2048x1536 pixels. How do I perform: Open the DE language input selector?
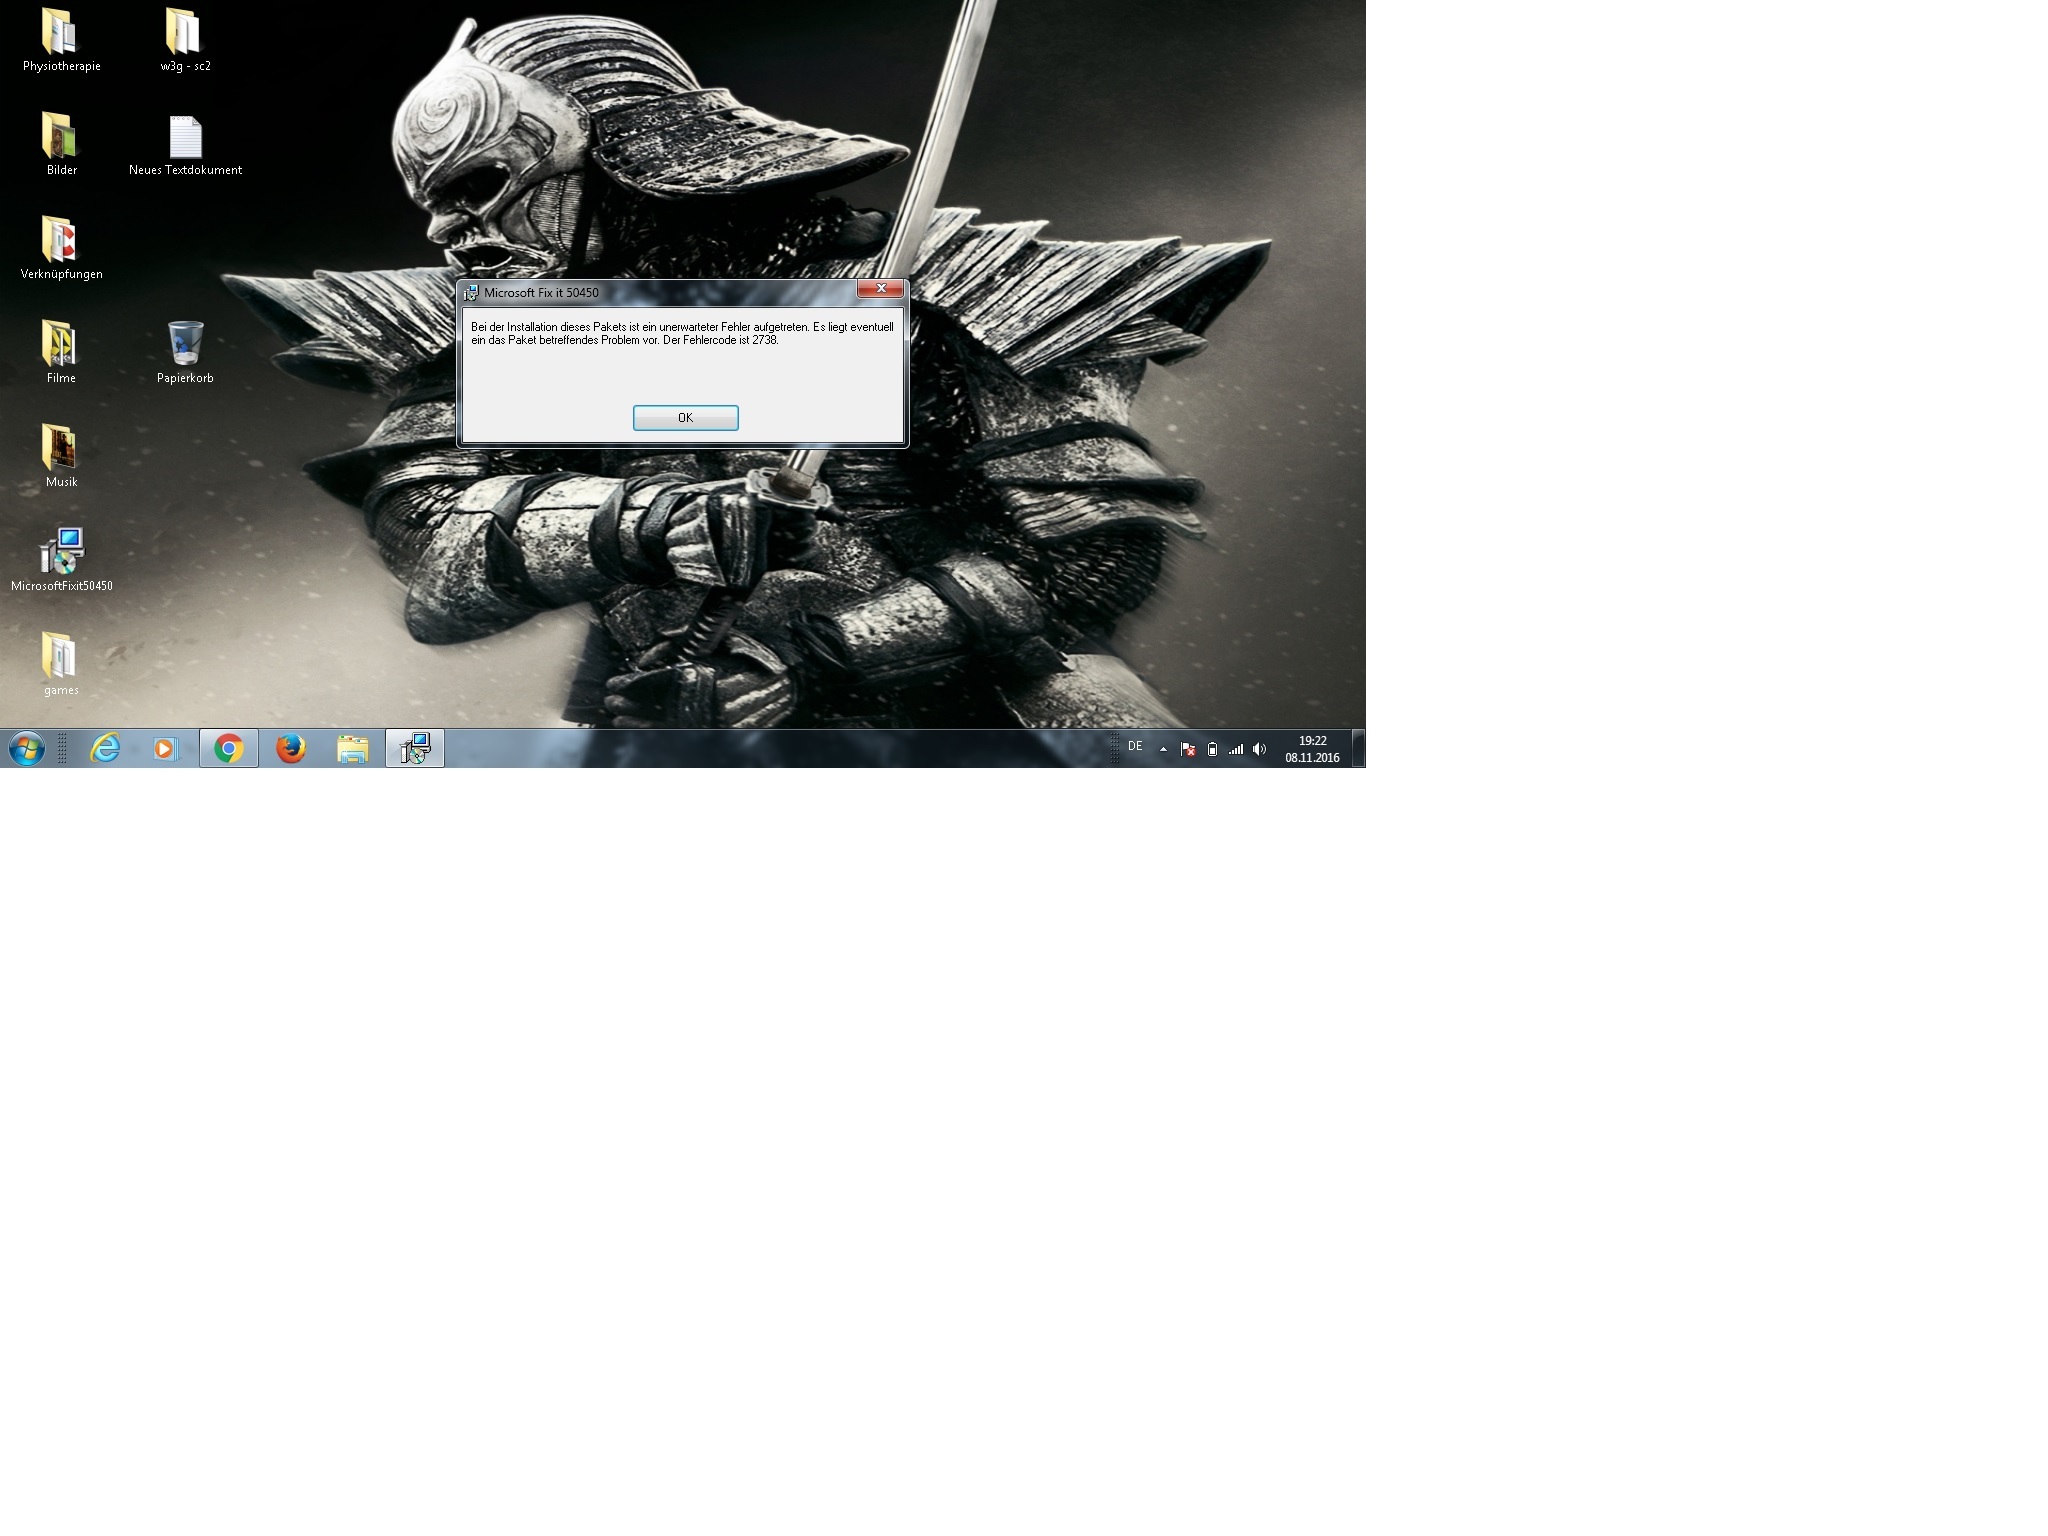point(1135,746)
